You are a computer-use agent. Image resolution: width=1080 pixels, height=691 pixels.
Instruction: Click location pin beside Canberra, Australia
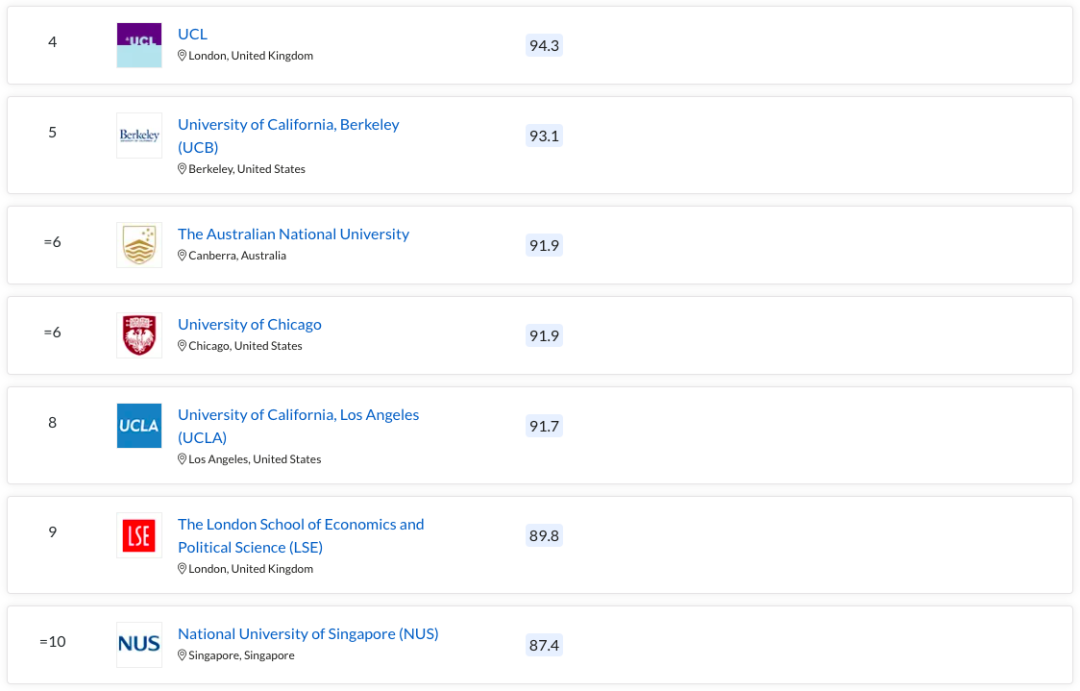[182, 256]
